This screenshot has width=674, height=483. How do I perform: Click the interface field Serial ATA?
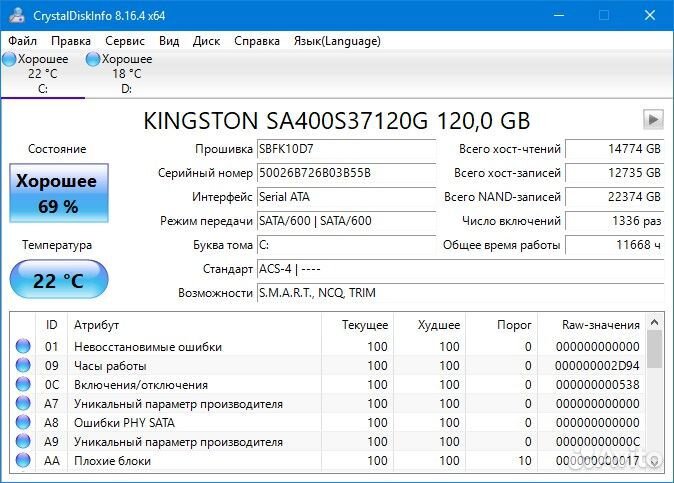pos(346,197)
